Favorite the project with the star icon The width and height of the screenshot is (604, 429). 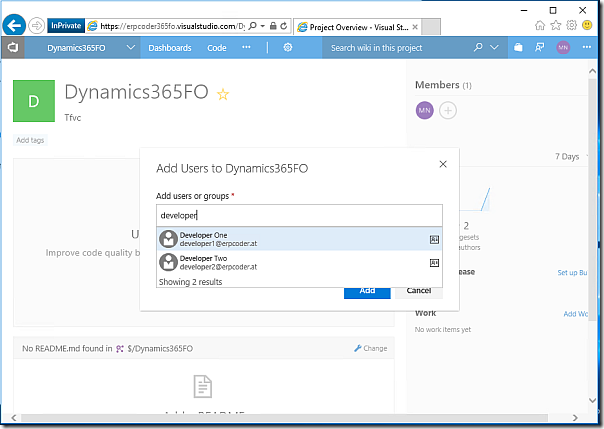[x=223, y=94]
